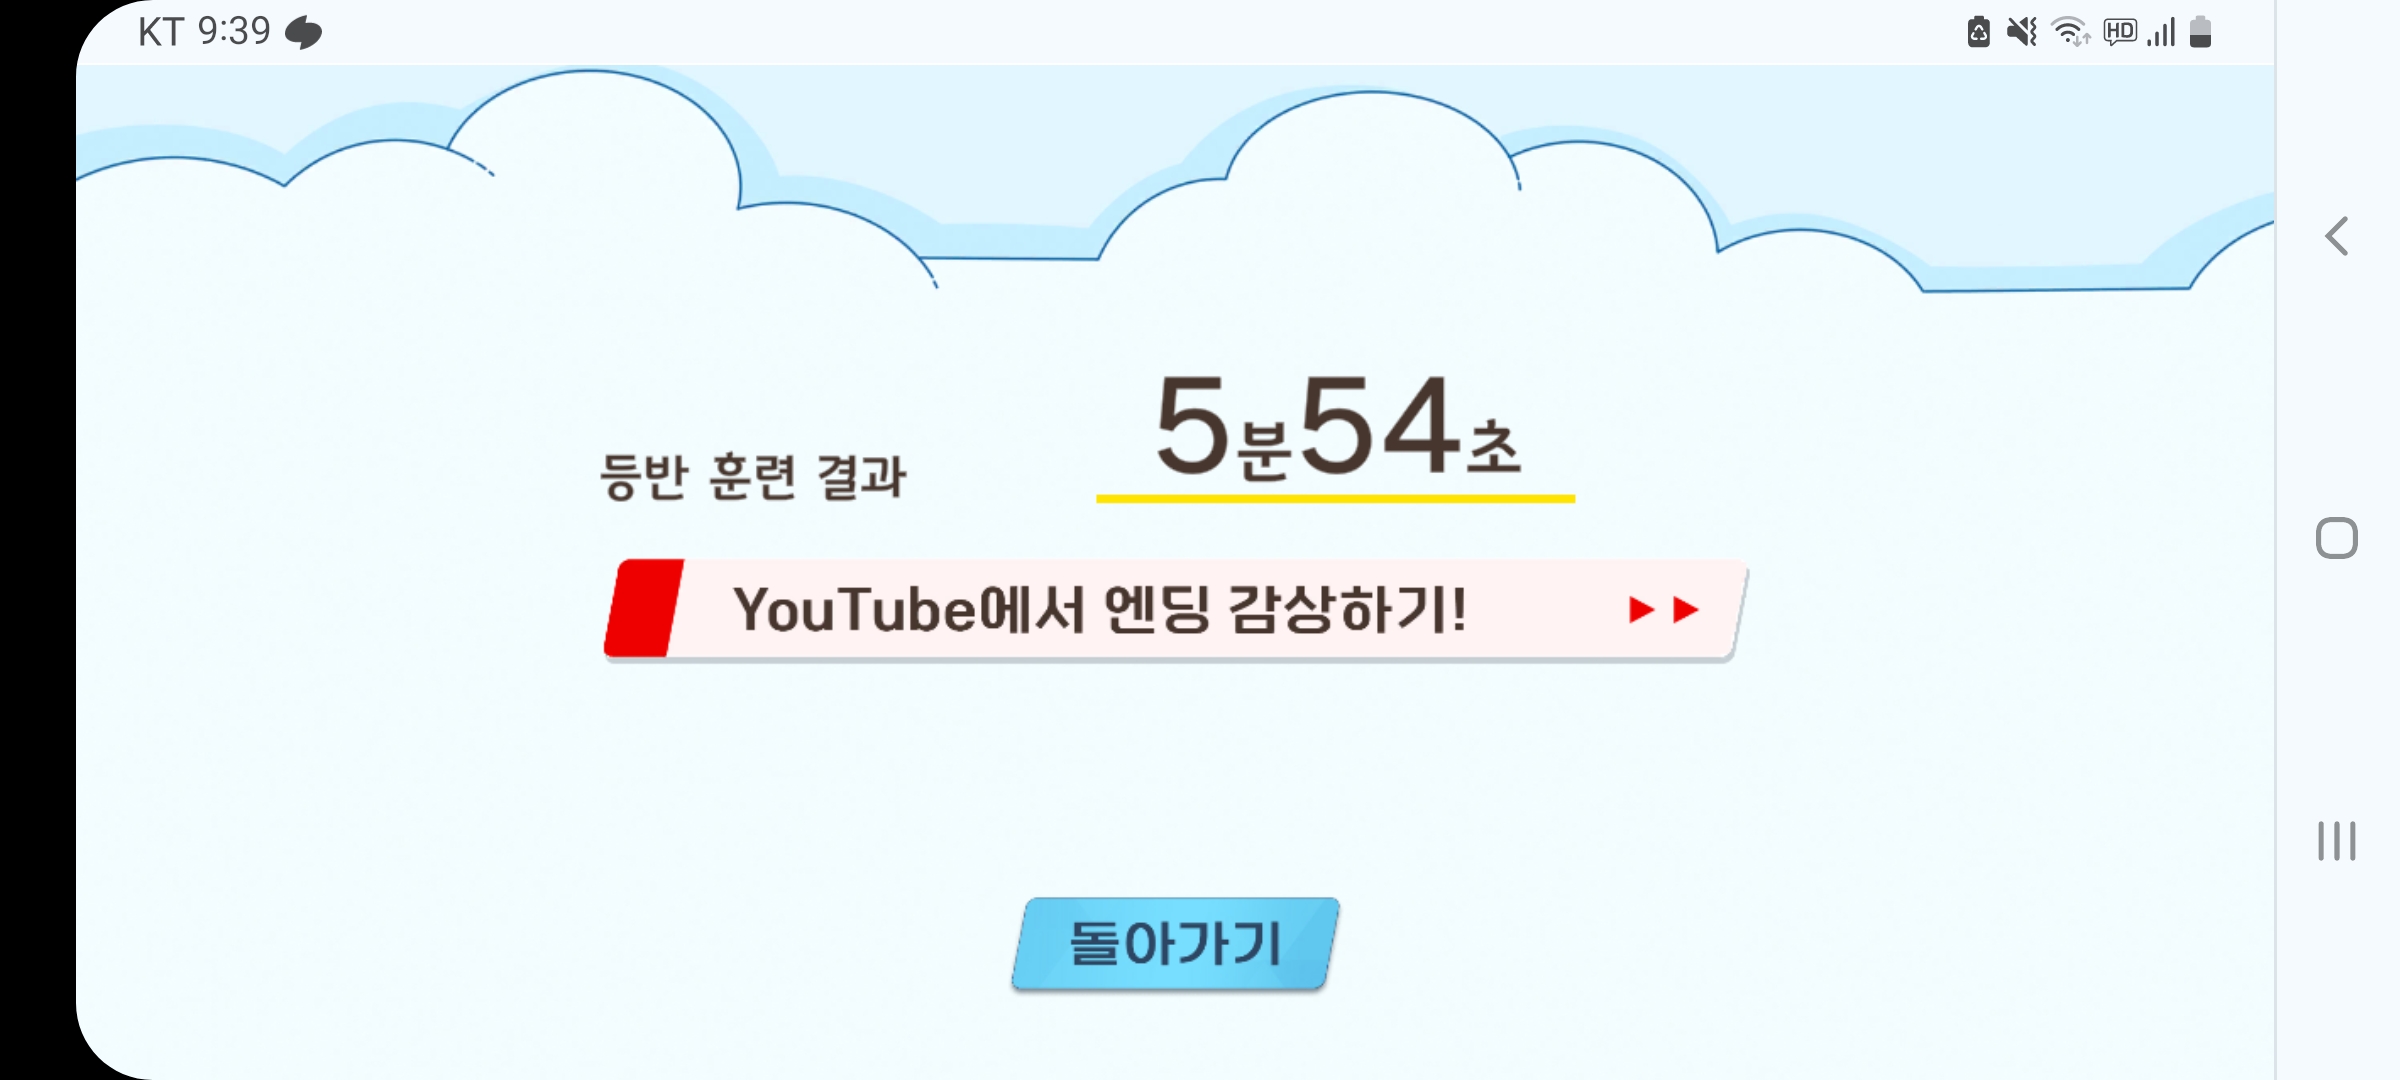Viewport: 2400px width, 1080px height.
Task: Open recent apps with three-bar icon
Action: [x=2337, y=840]
